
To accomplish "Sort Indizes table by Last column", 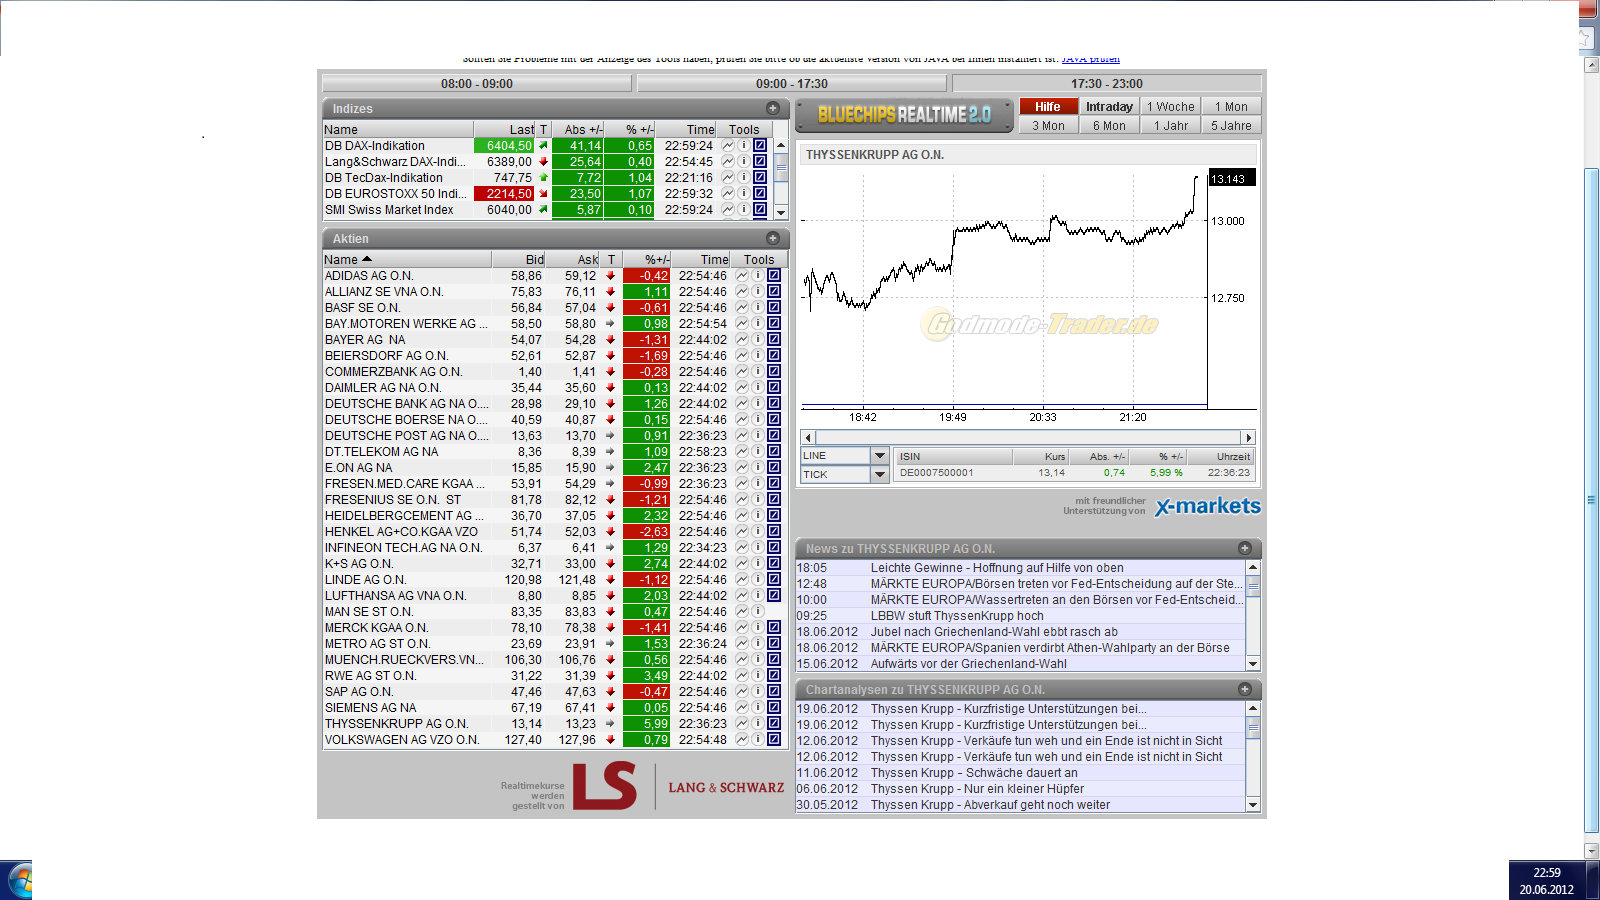I will [505, 129].
